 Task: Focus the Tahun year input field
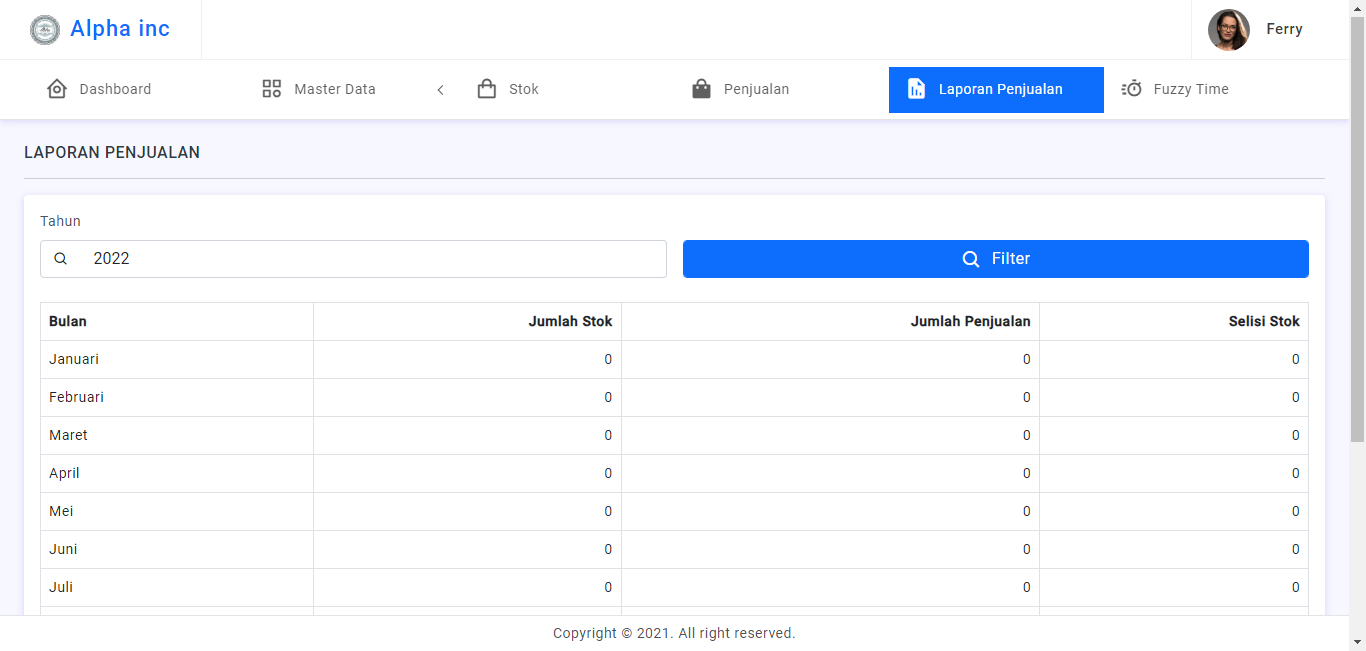pos(370,259)
